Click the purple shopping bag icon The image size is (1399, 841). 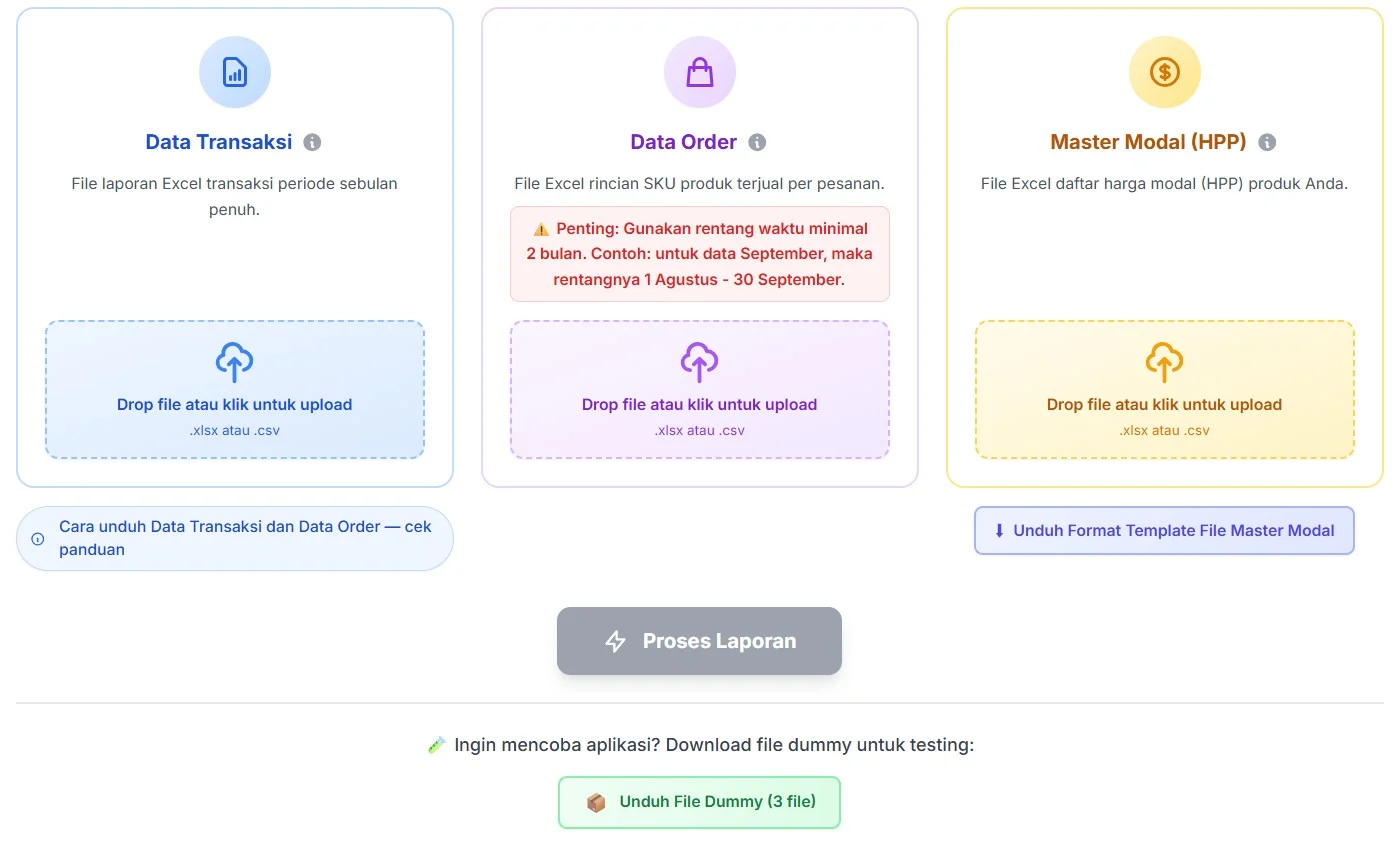tap(700, 72)
